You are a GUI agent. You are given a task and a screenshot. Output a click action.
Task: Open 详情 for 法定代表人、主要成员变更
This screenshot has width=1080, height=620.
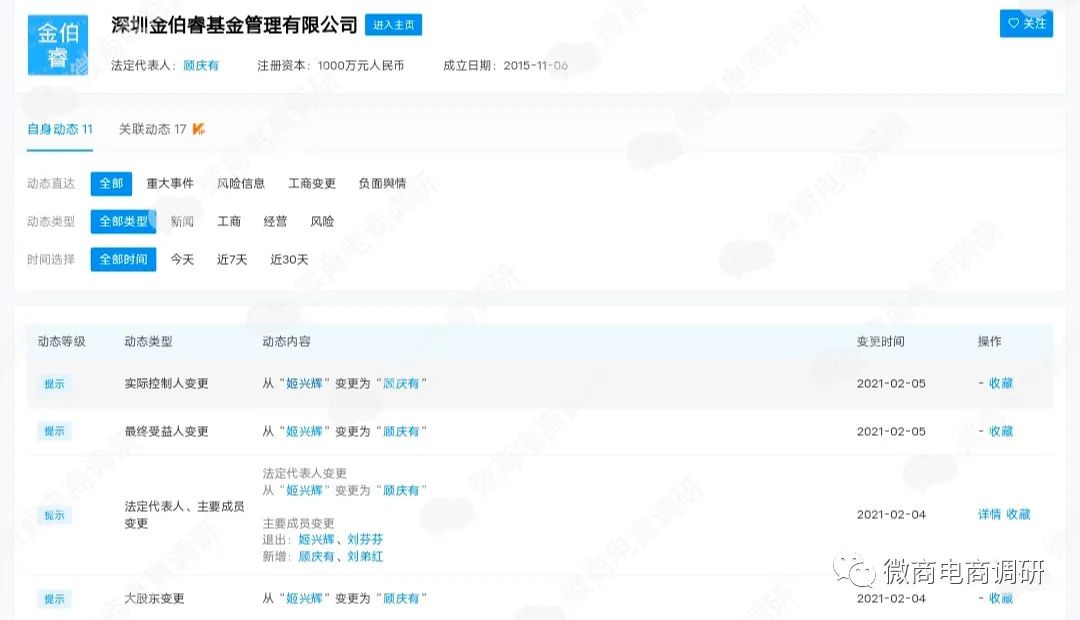987,514
